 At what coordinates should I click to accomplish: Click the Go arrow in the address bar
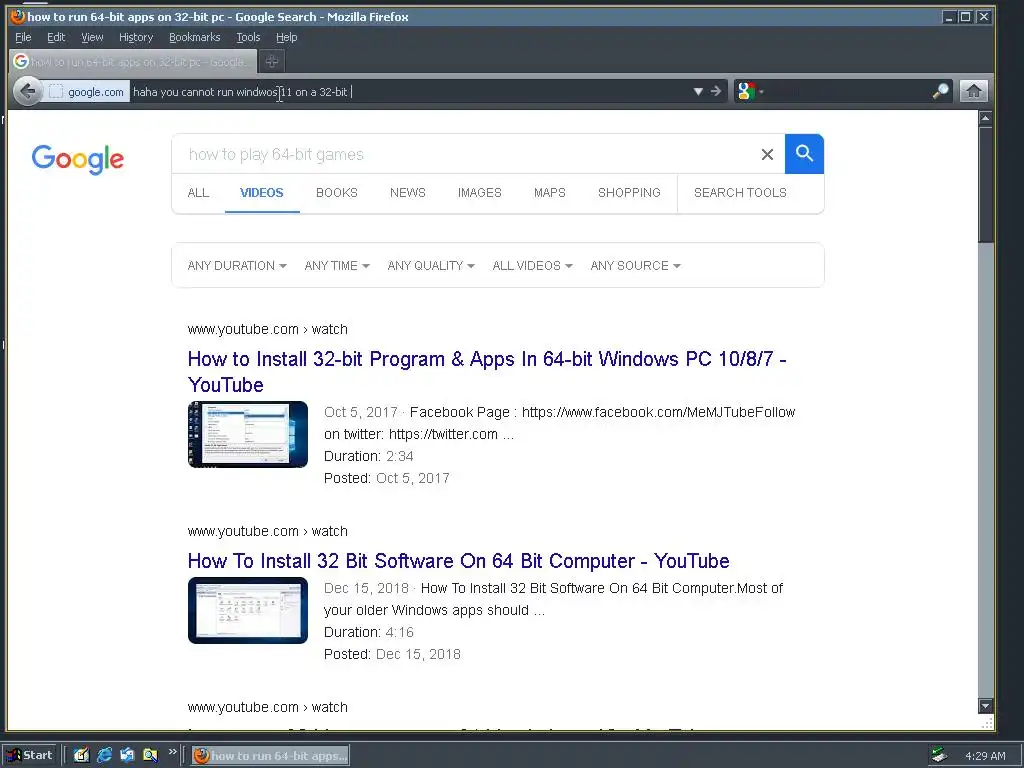pyautogui.click(x=716, y=91)
